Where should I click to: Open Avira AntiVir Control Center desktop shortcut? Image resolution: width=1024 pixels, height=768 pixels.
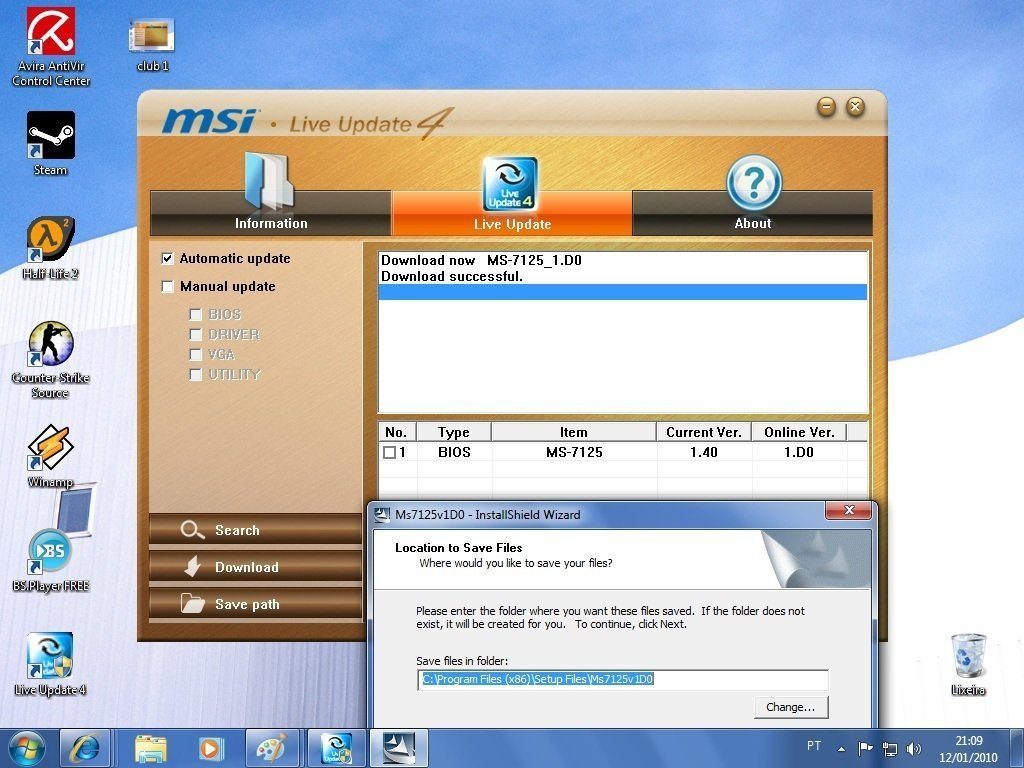point(51,47)
